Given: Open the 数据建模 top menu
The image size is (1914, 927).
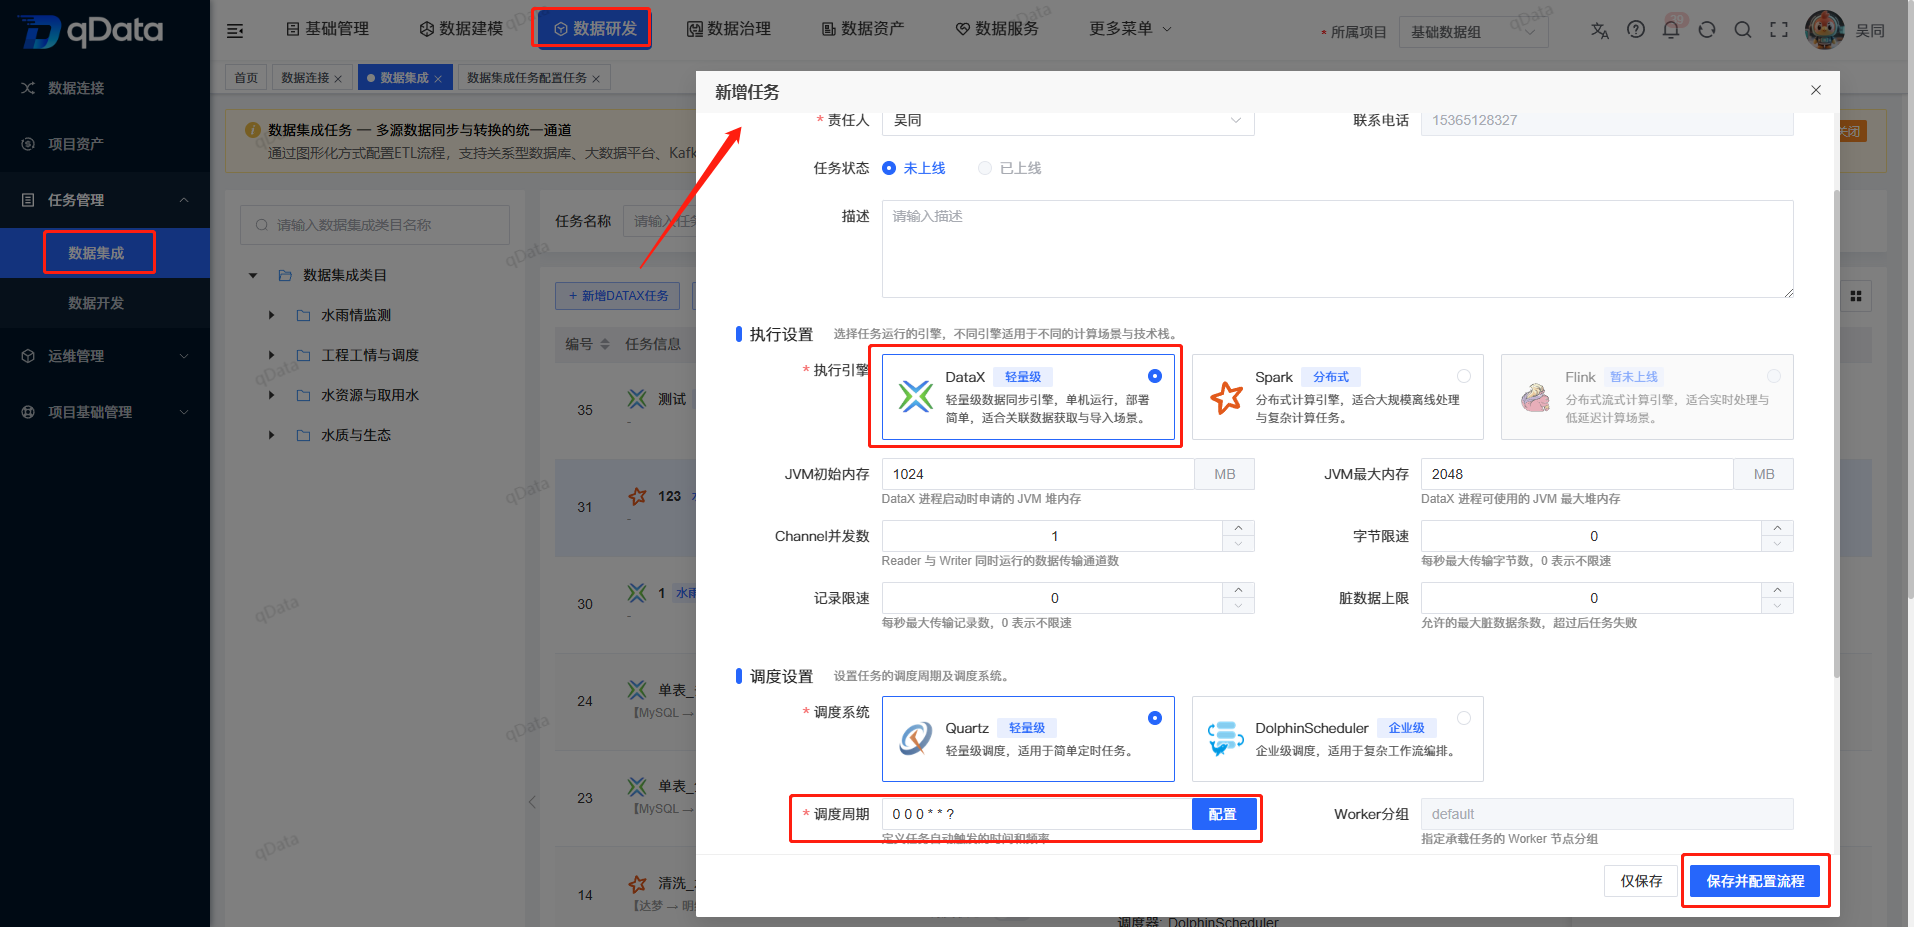Looking at the screenshot, I should coord(461,29).
